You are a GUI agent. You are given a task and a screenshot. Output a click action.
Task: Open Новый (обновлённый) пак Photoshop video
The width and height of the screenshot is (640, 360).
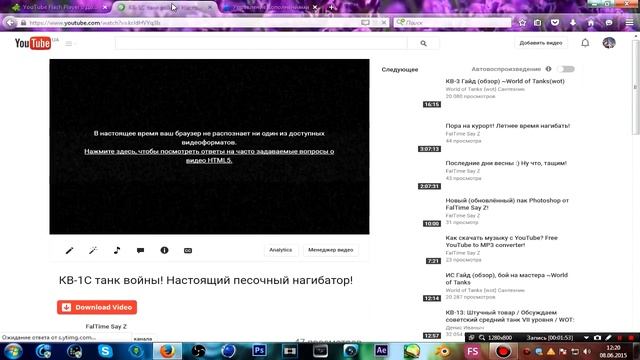(x=507, y=204)
